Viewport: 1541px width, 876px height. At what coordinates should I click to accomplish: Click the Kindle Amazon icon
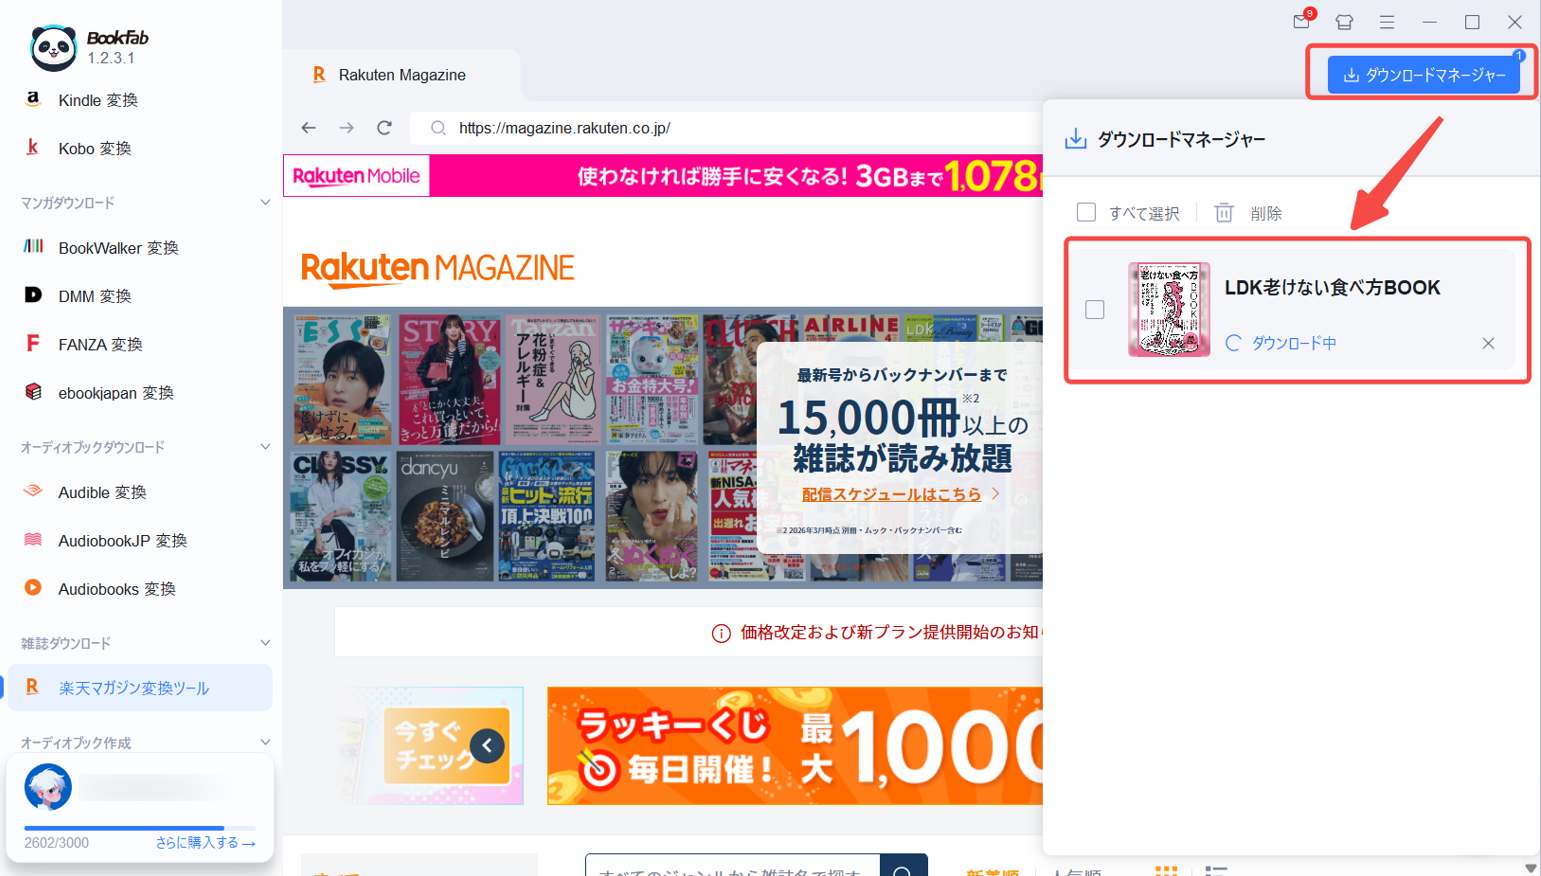point(33,99)
